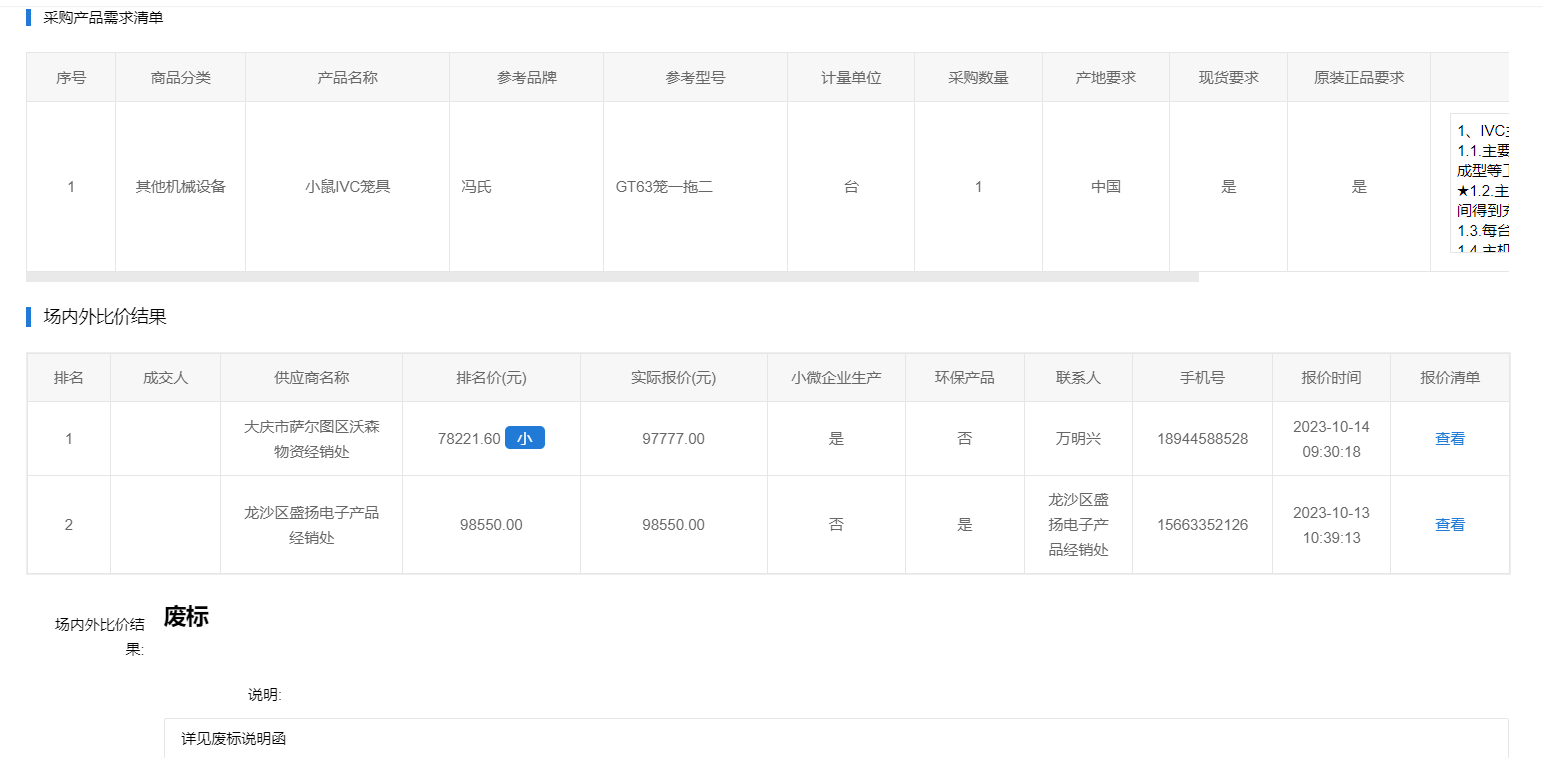Click the horizontal scrollbar under the product table
1543x758 pixels.
(x=612, y=277)
